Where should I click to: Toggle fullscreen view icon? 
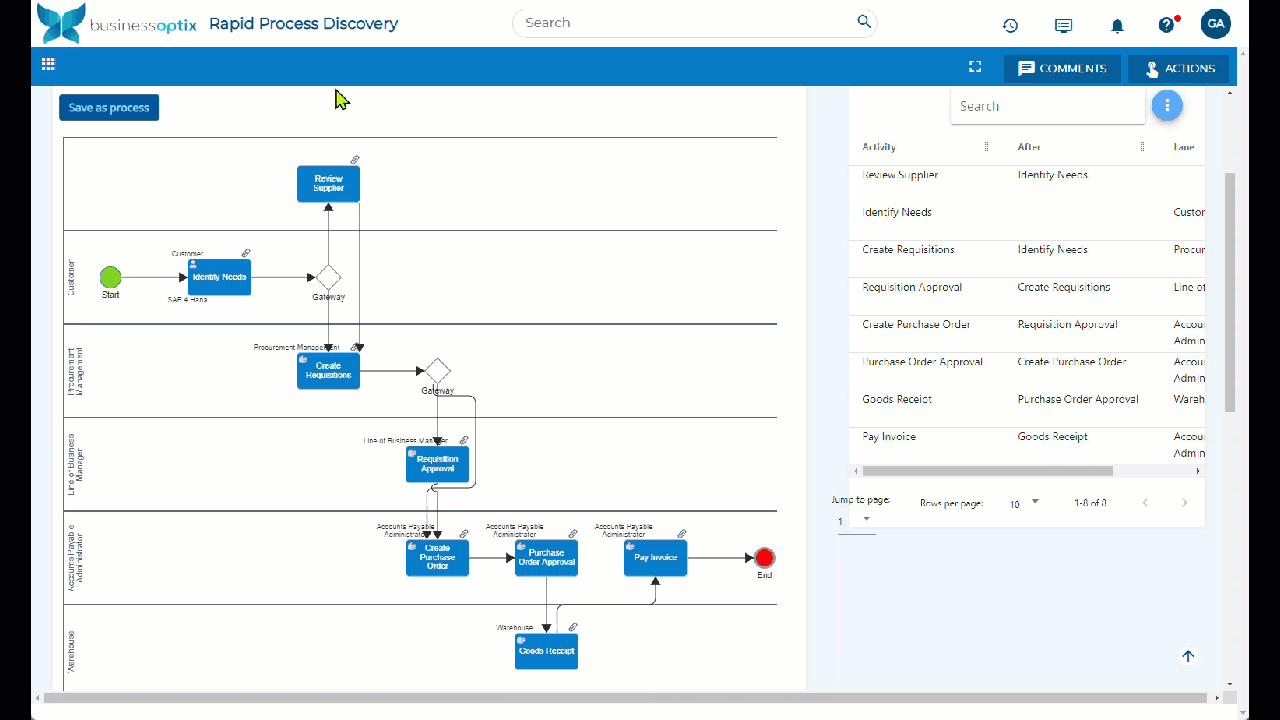(x=975, y=67)
